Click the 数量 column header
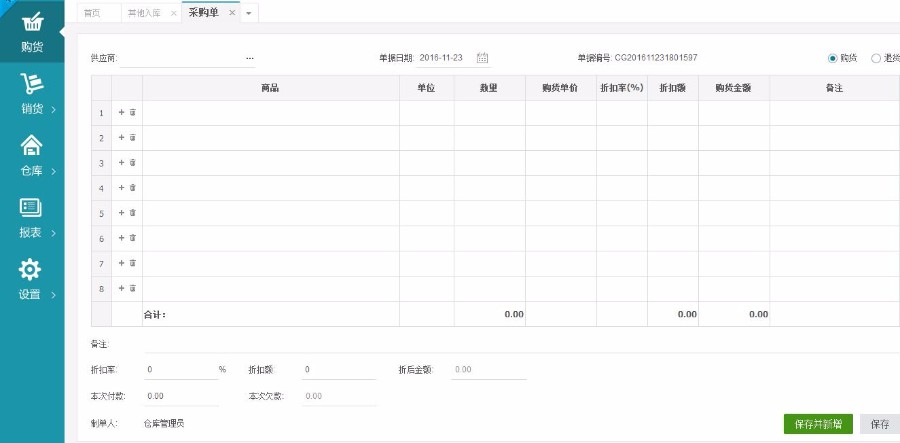This screenshot has height=443, width=900. coord(490,88)
